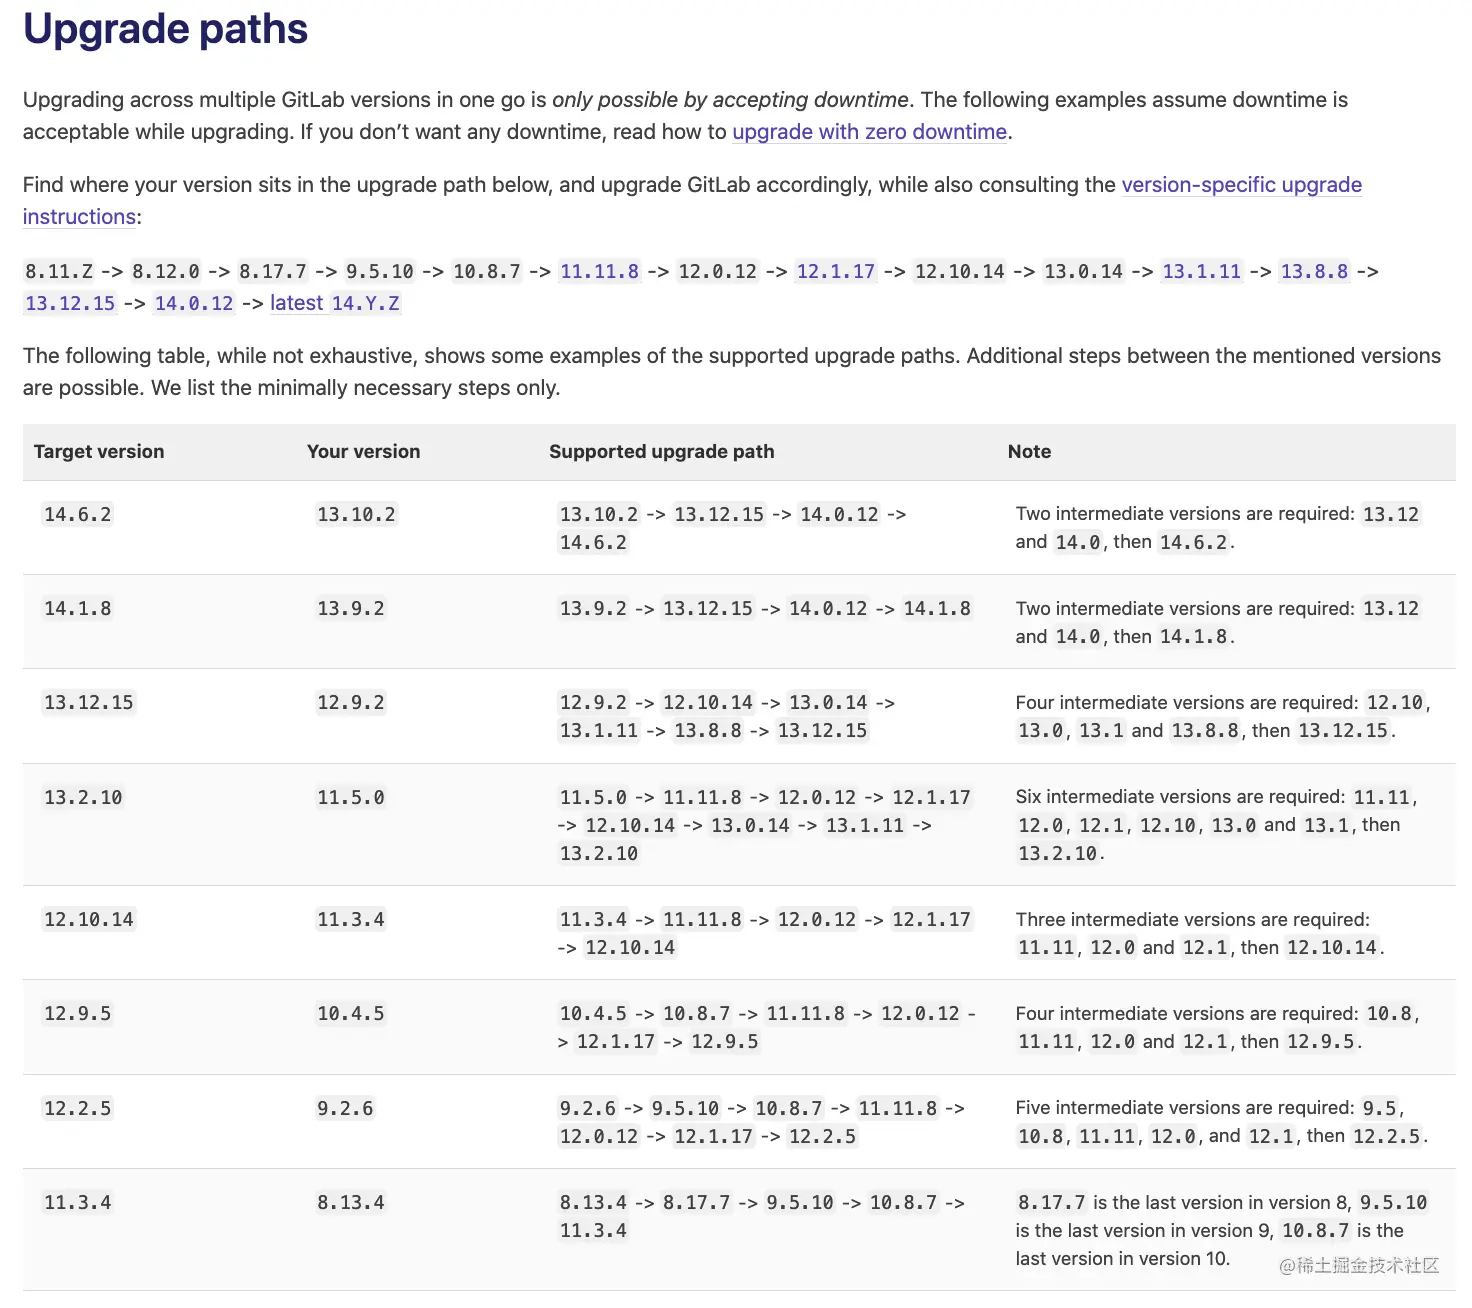Screen dimensions: 1472x1308
Task: Click the note starting 'Six intermediate versions'
Action: (1217, 825)
